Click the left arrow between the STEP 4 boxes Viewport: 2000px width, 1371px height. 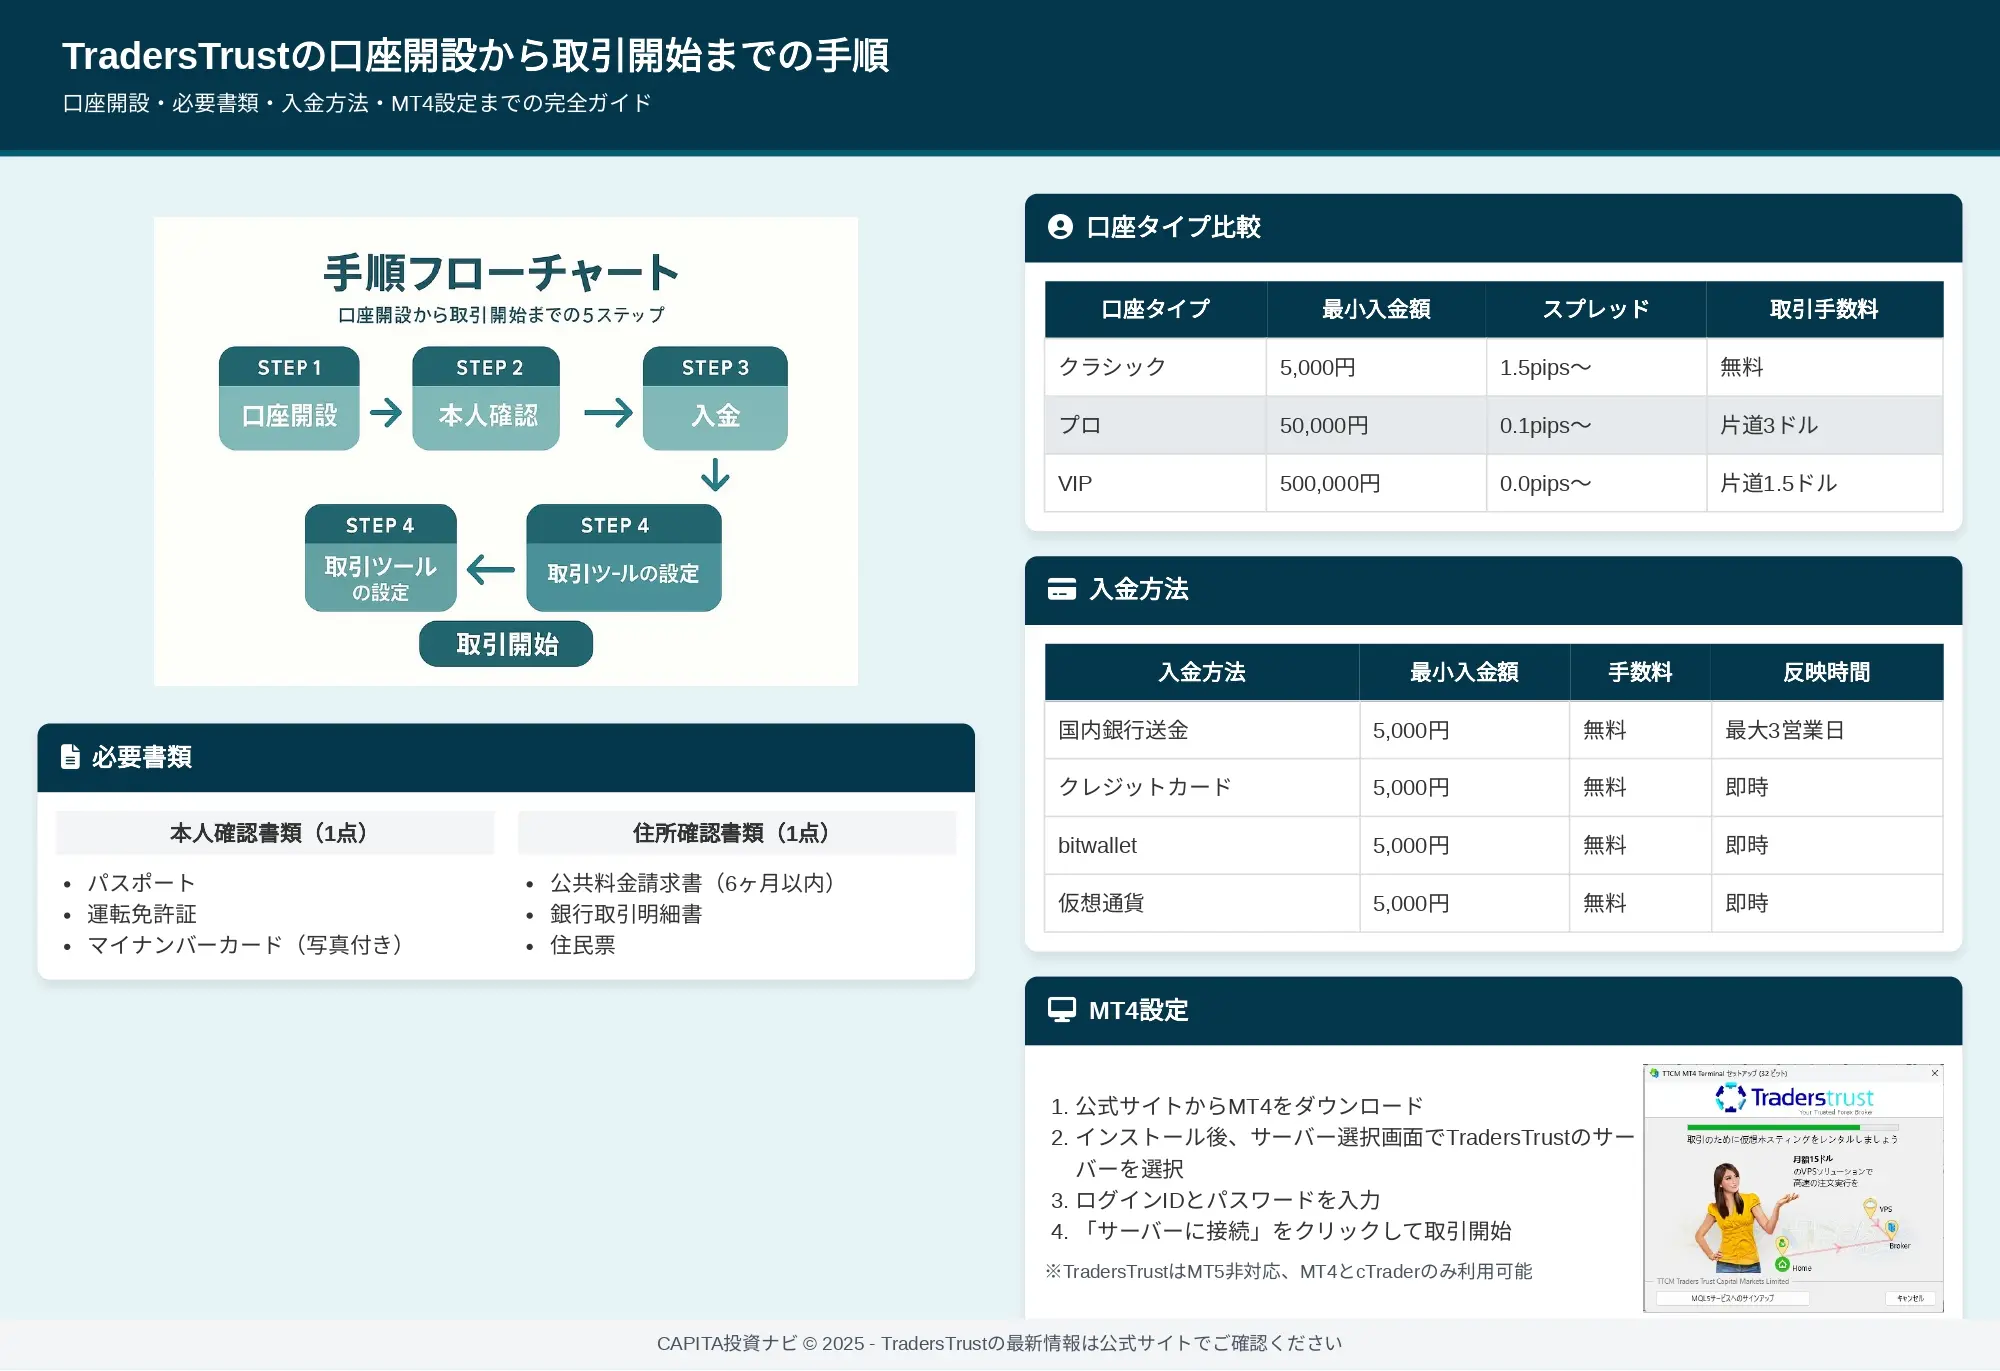[x=491, y=570]
